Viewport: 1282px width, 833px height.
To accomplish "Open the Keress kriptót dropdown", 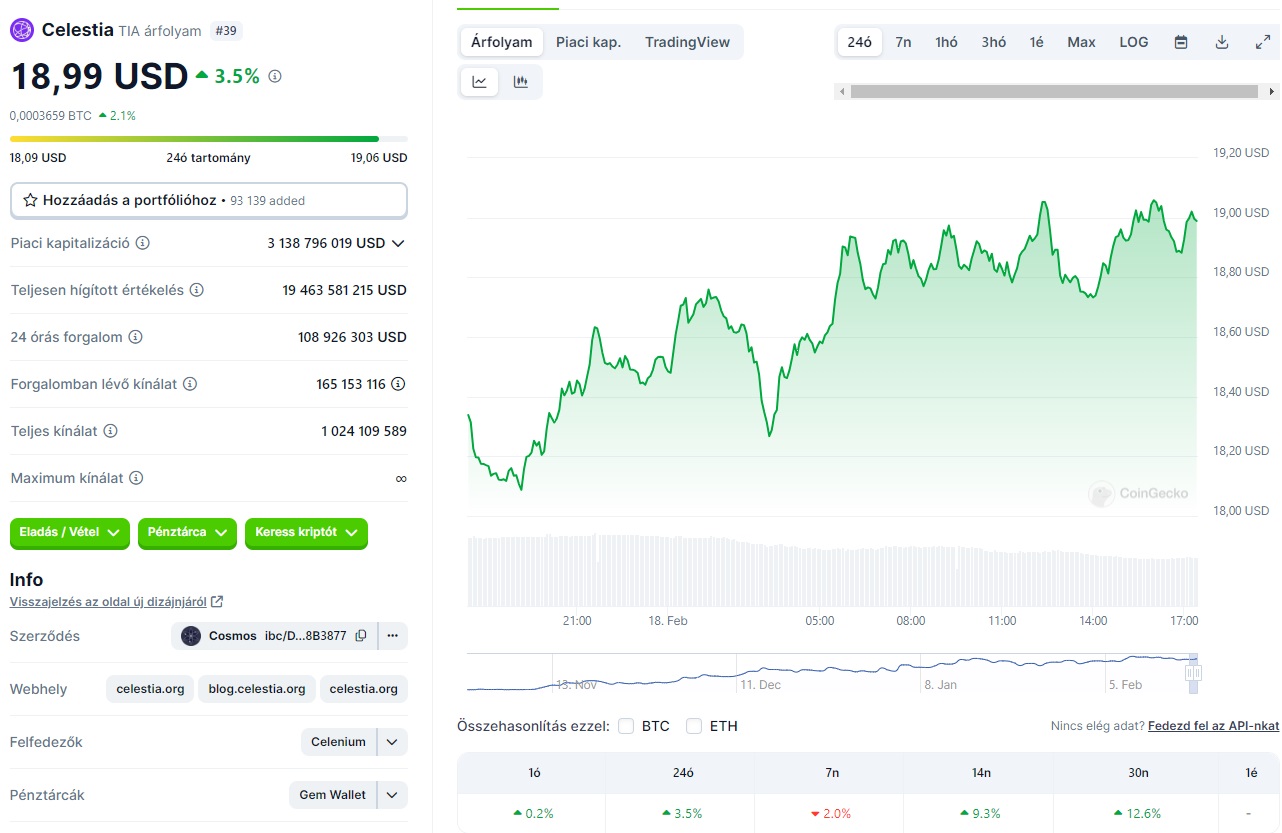I will click(306, 533).
